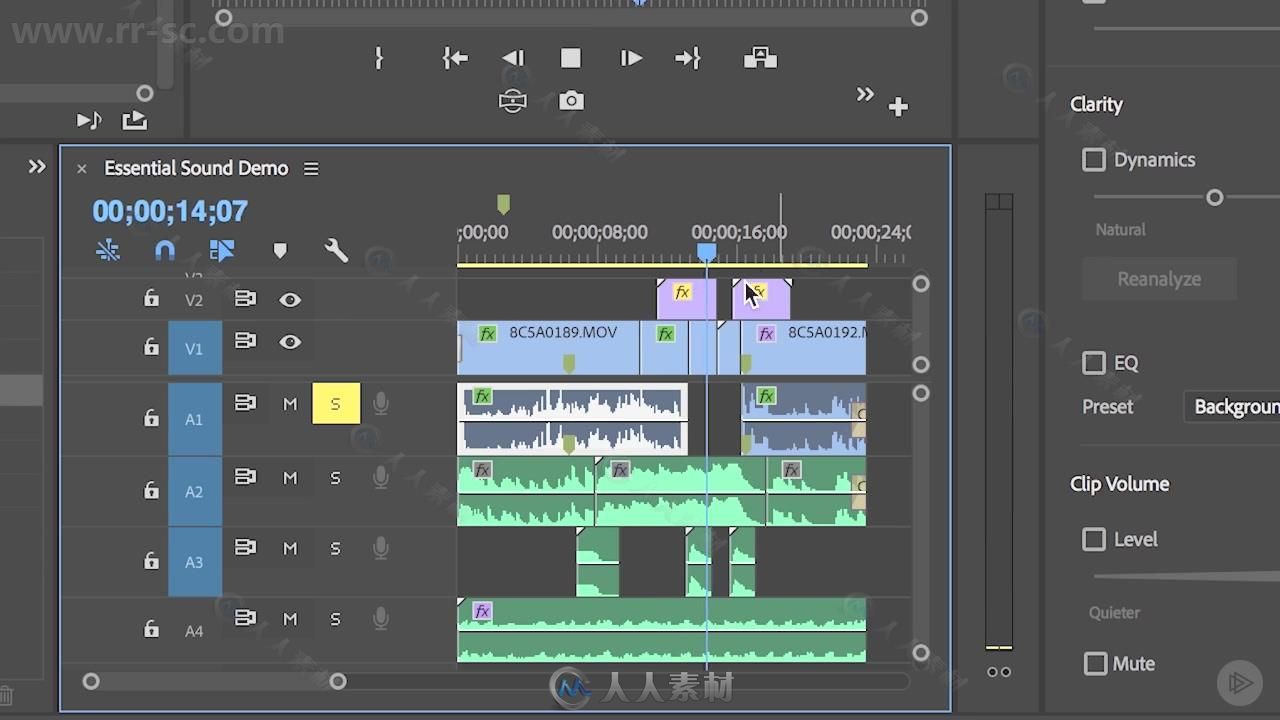Open timeline display settings wrench
This screenshot has width=1280, height=720.
click(337, 250)
